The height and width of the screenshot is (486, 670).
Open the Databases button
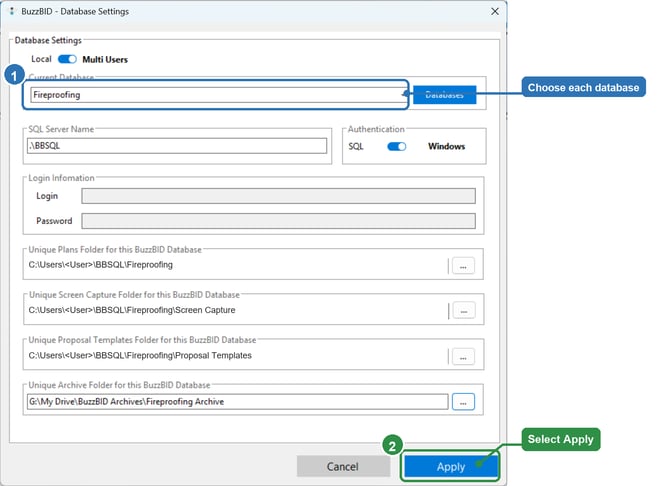click(x=444, y=95)
